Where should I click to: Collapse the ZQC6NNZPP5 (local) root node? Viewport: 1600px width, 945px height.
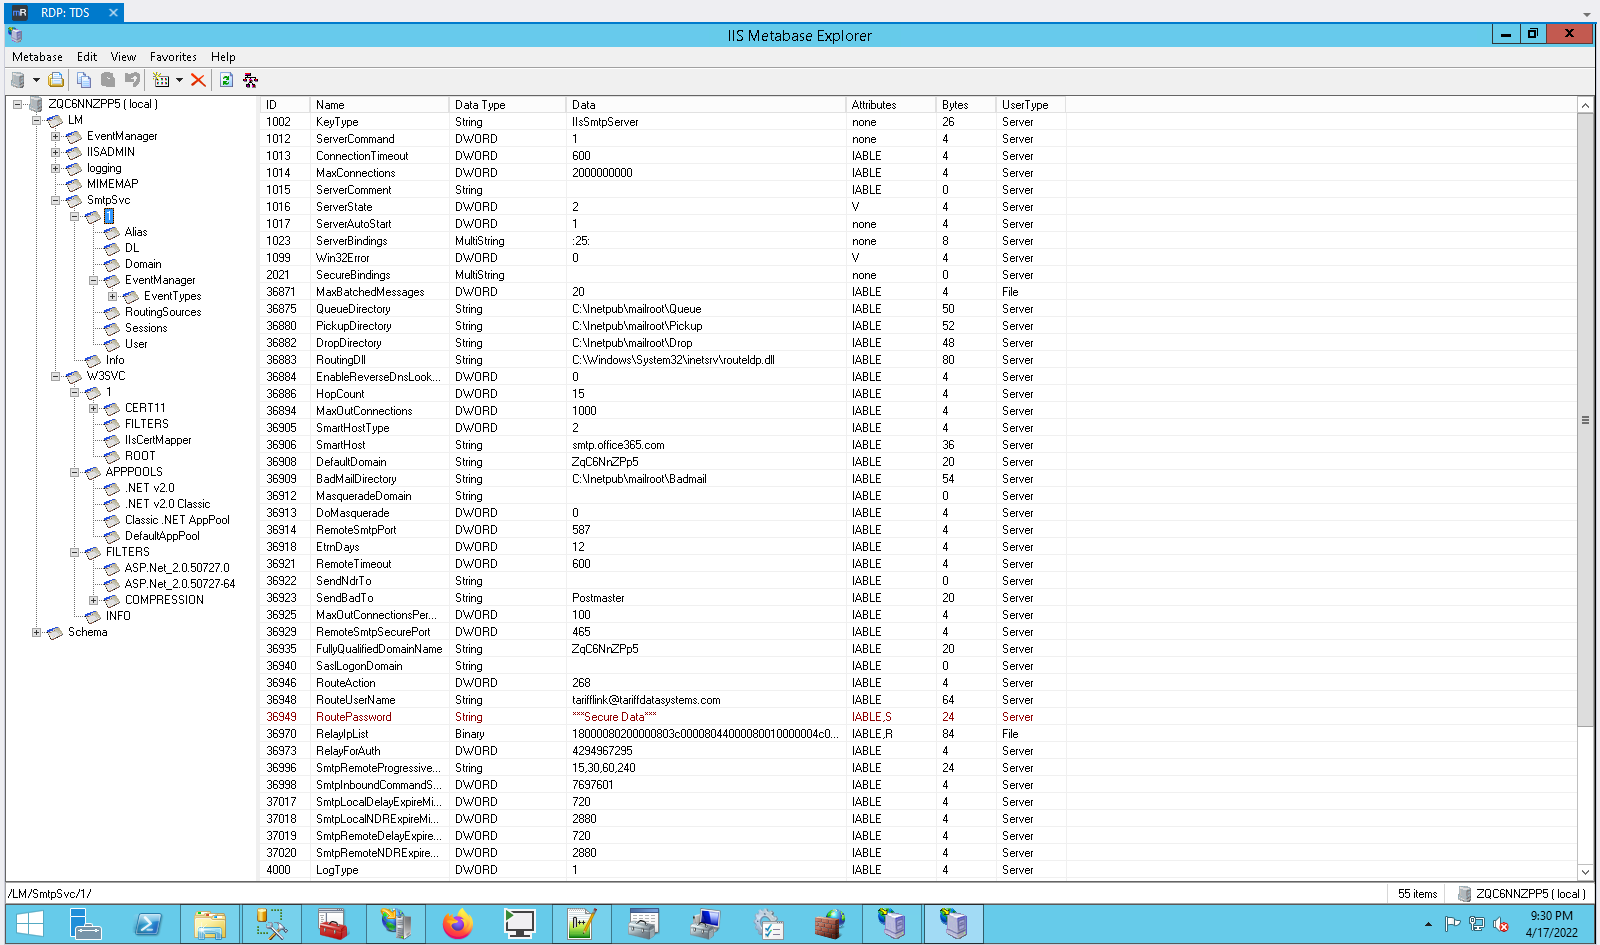[x=17, y=104]
